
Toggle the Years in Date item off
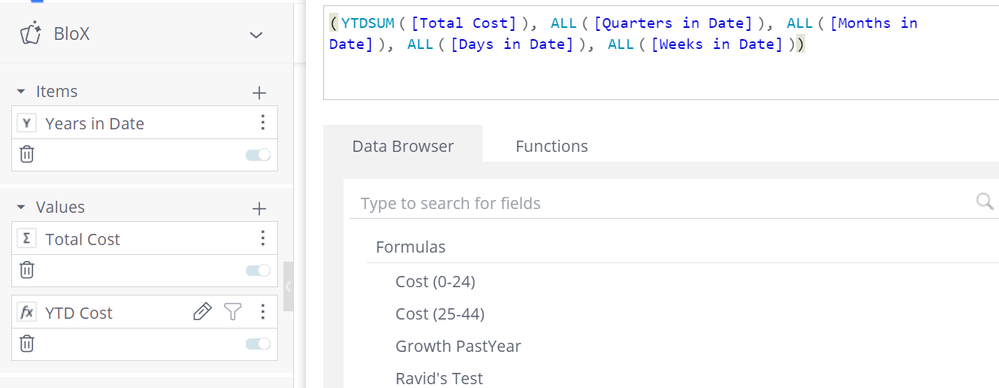[258, 155]
